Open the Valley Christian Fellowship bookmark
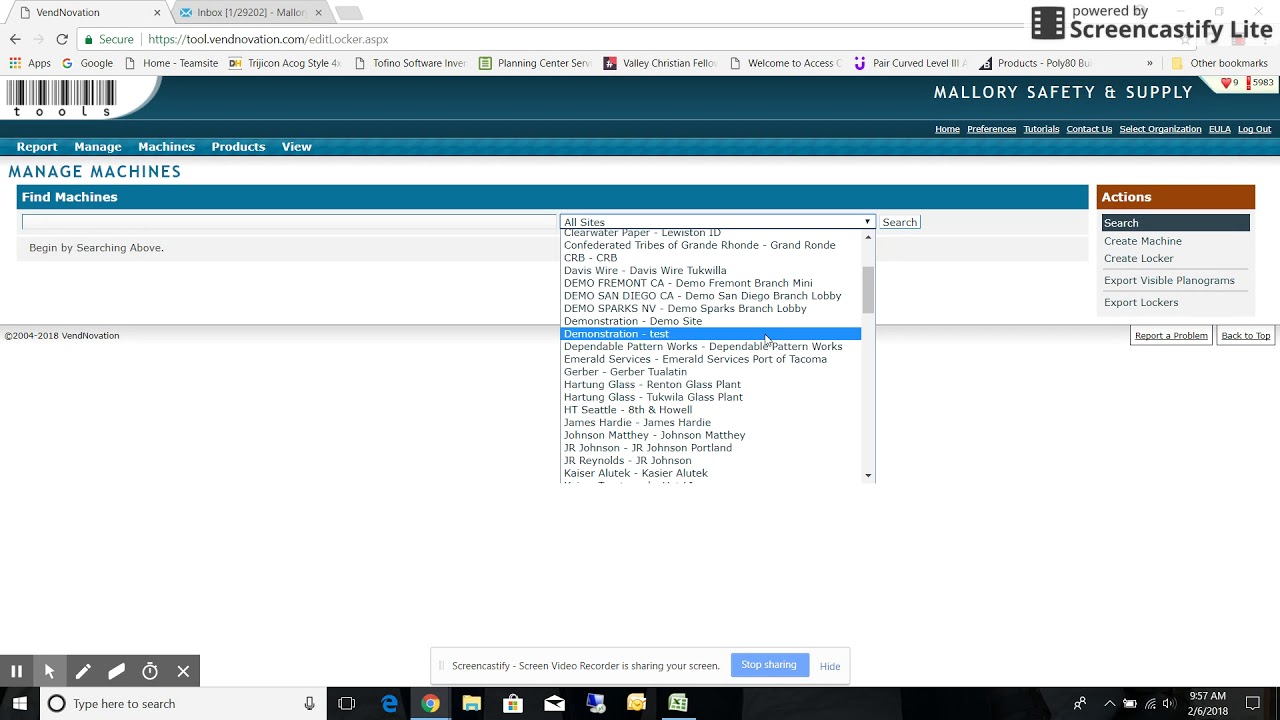 660,63
